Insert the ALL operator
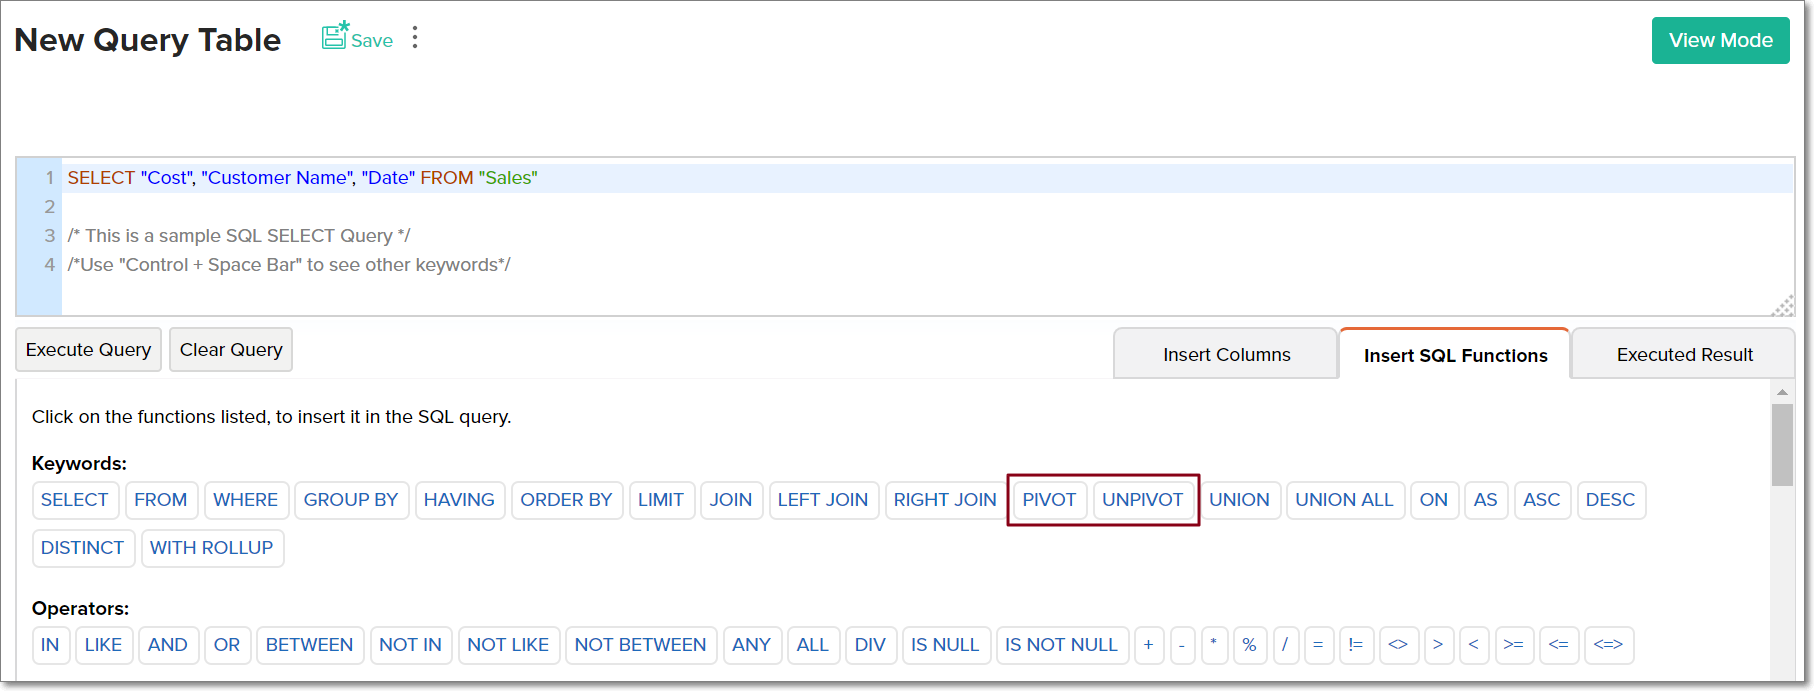Screen dimensions: 1814x691 click(x=813, y=645)
